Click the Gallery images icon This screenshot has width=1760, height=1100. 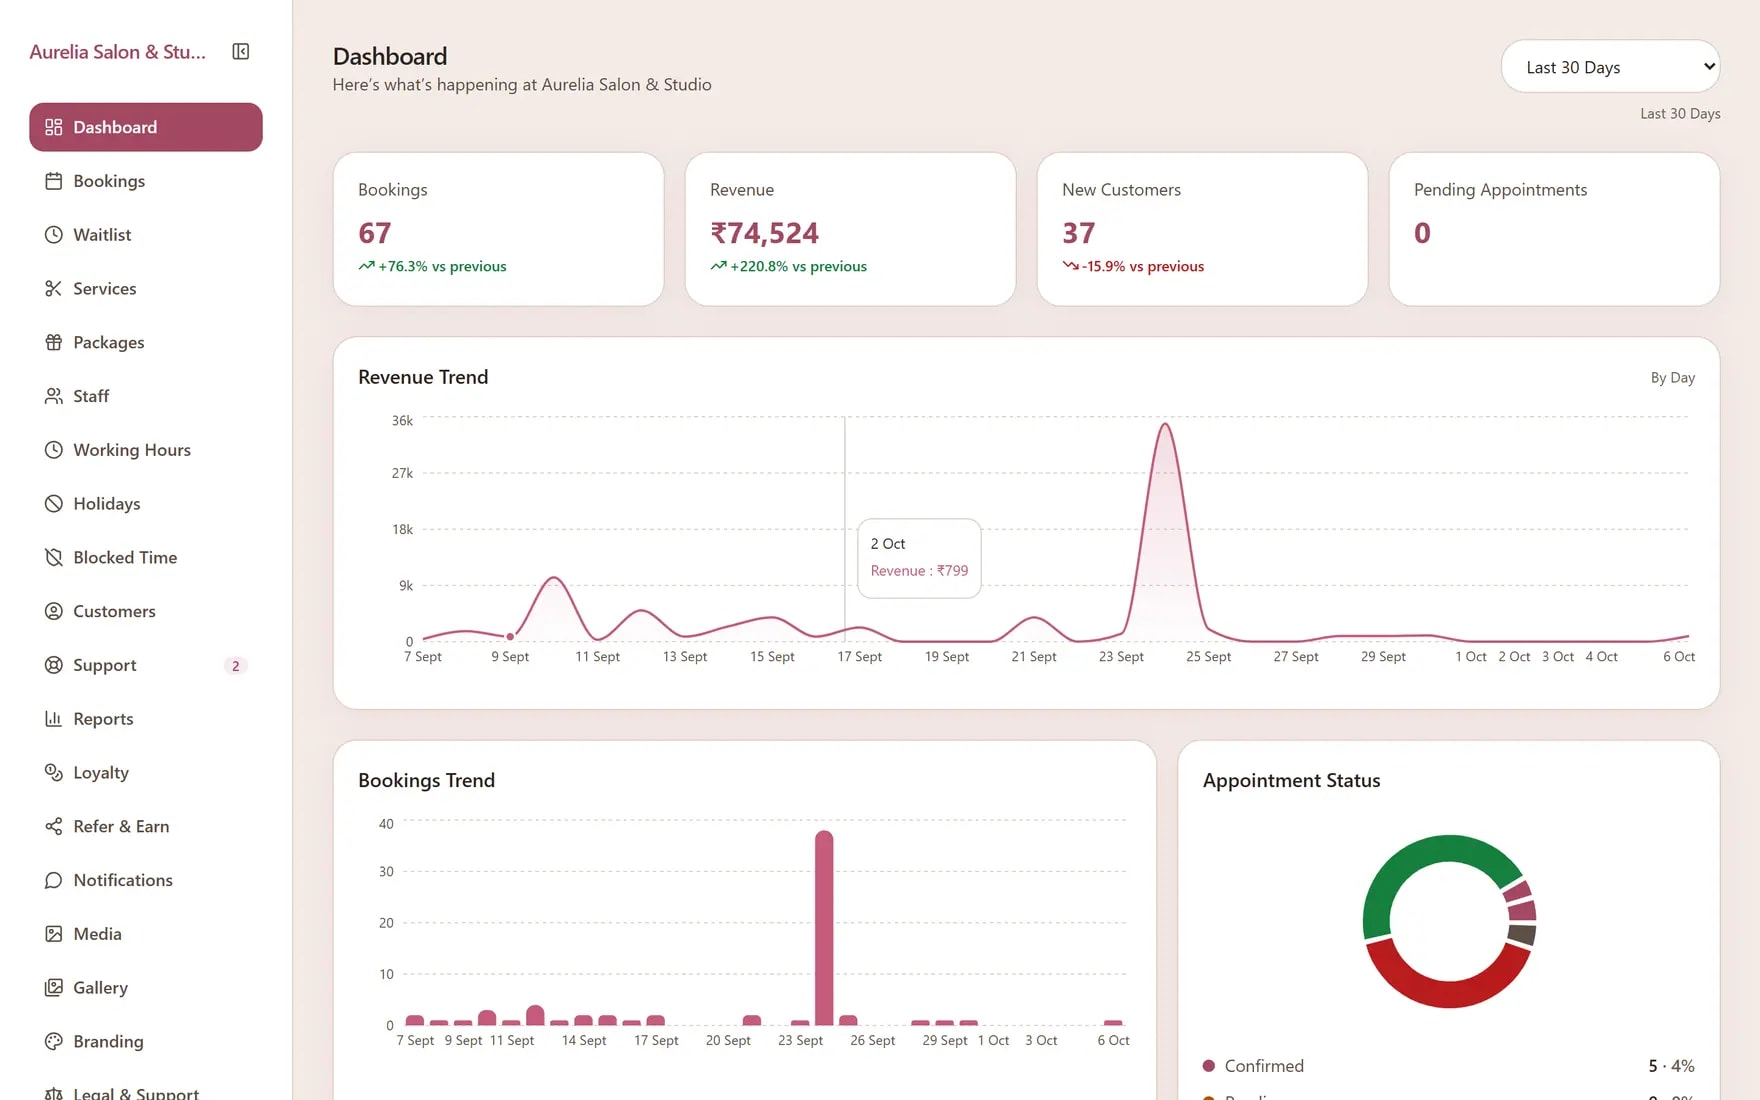54,988
